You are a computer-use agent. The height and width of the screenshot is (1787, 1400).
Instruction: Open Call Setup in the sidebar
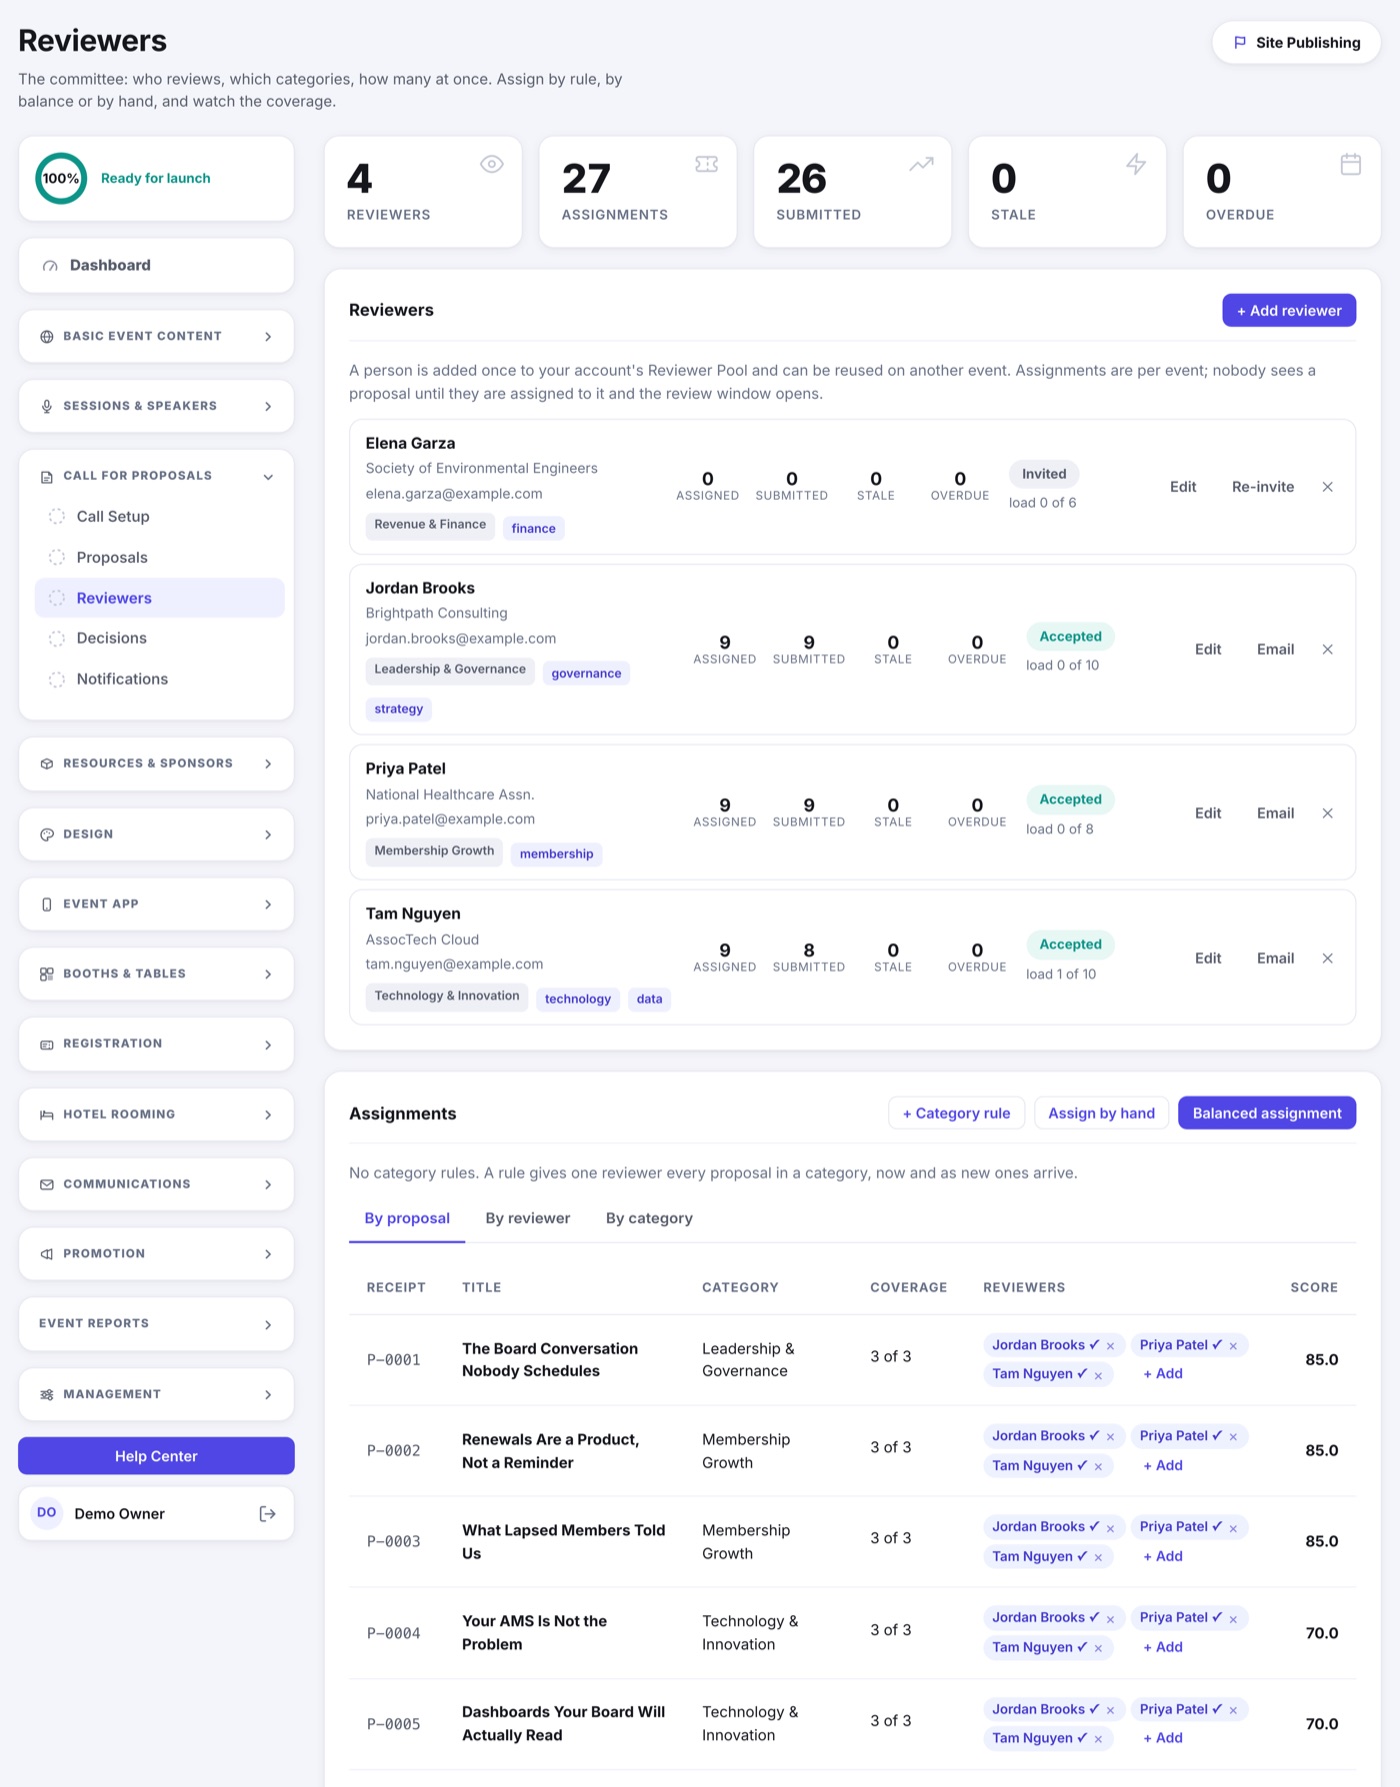pos(160,517)
